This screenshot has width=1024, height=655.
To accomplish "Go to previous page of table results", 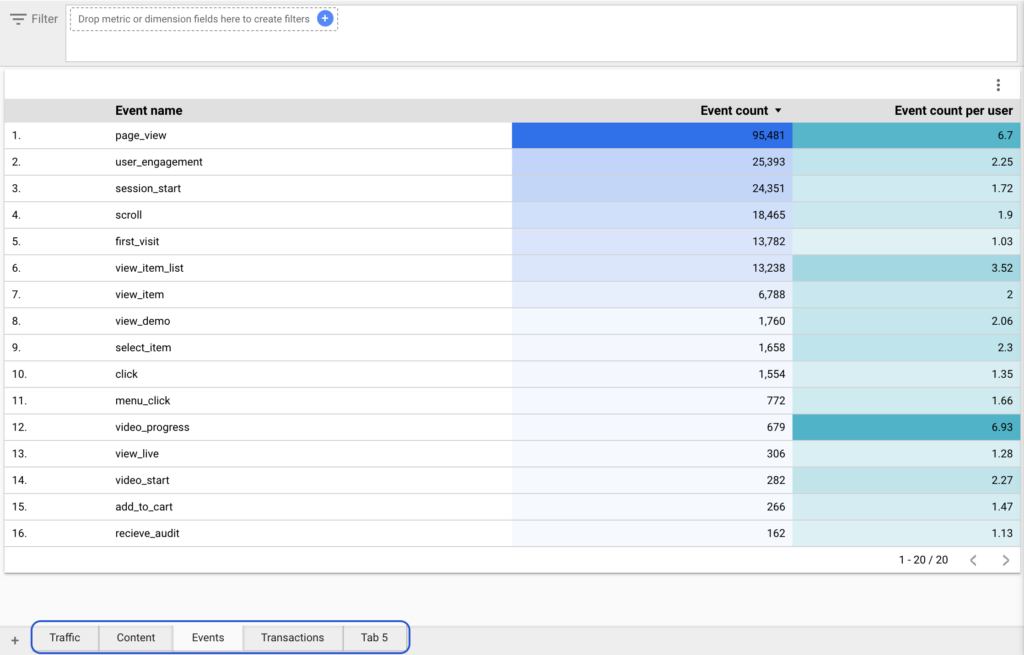I will click(973, 560).
